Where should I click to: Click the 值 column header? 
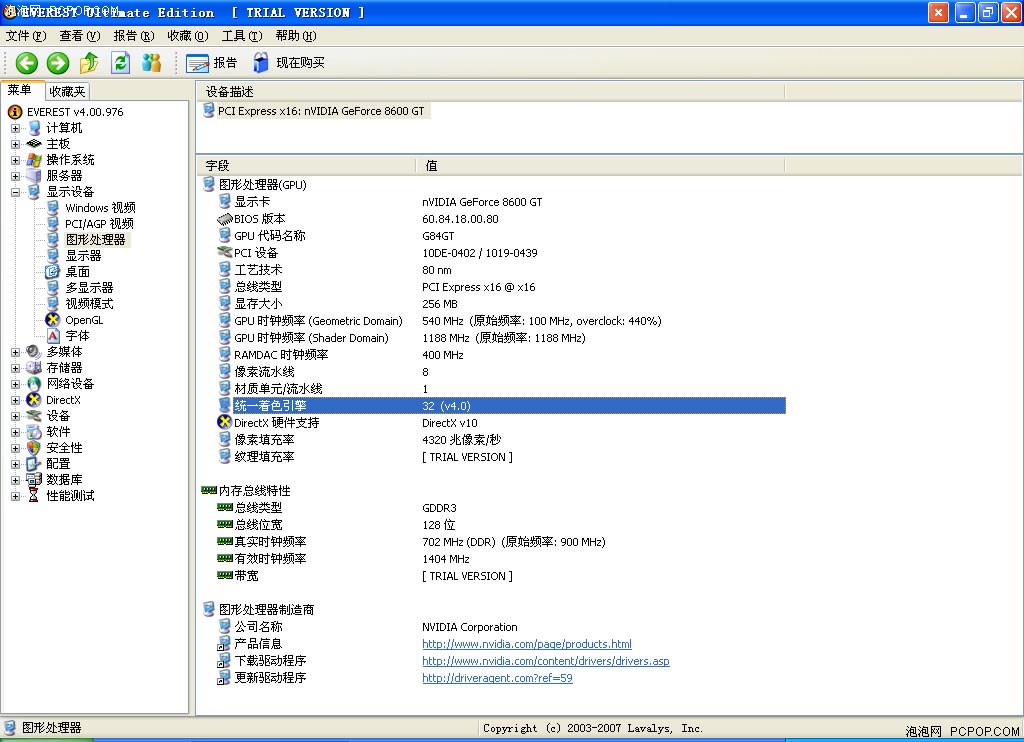point(600,166)
